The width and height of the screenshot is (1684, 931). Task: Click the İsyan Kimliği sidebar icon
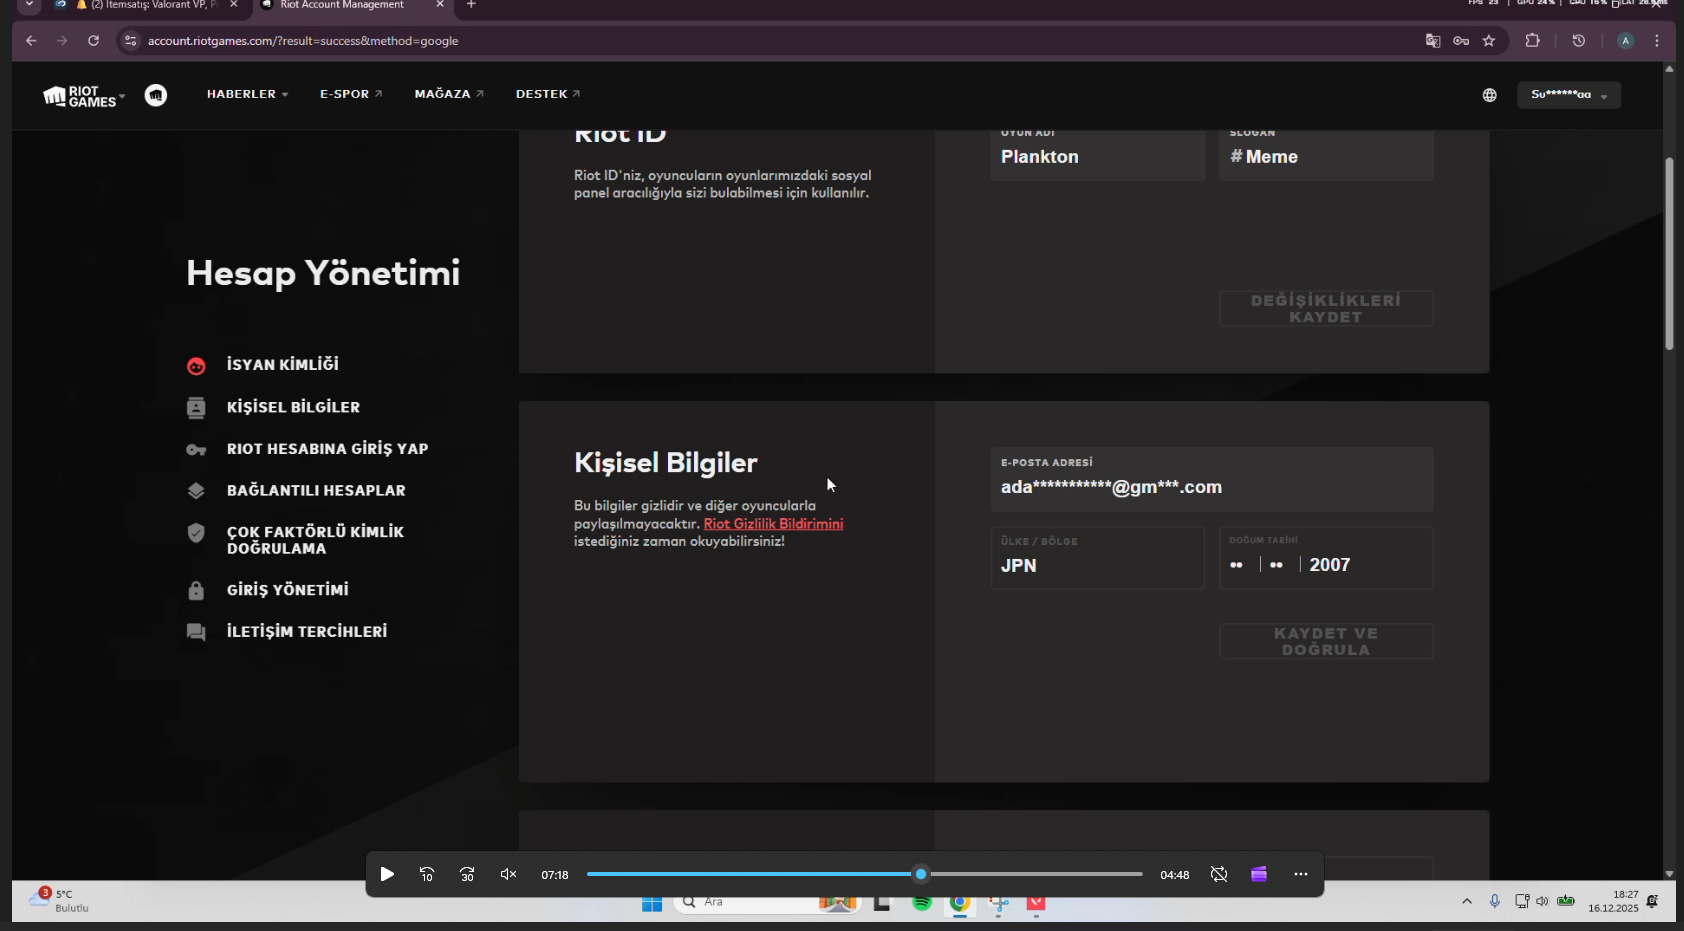pyautogui.click(x=196, y=366)
